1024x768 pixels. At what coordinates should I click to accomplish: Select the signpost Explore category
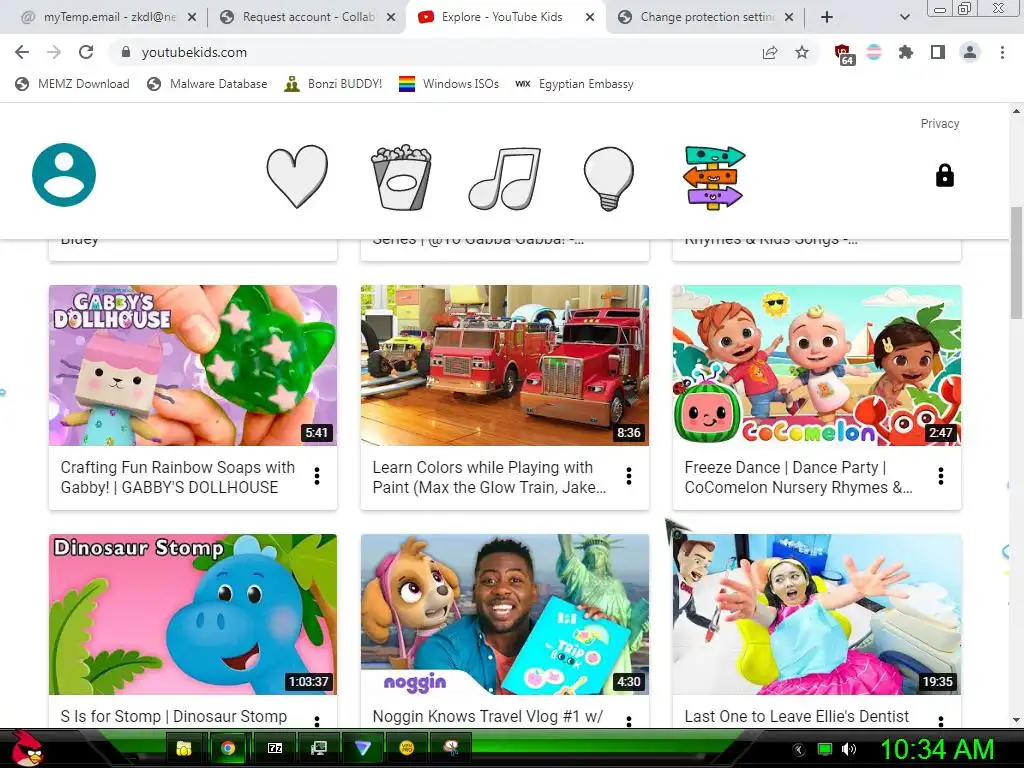713,177
